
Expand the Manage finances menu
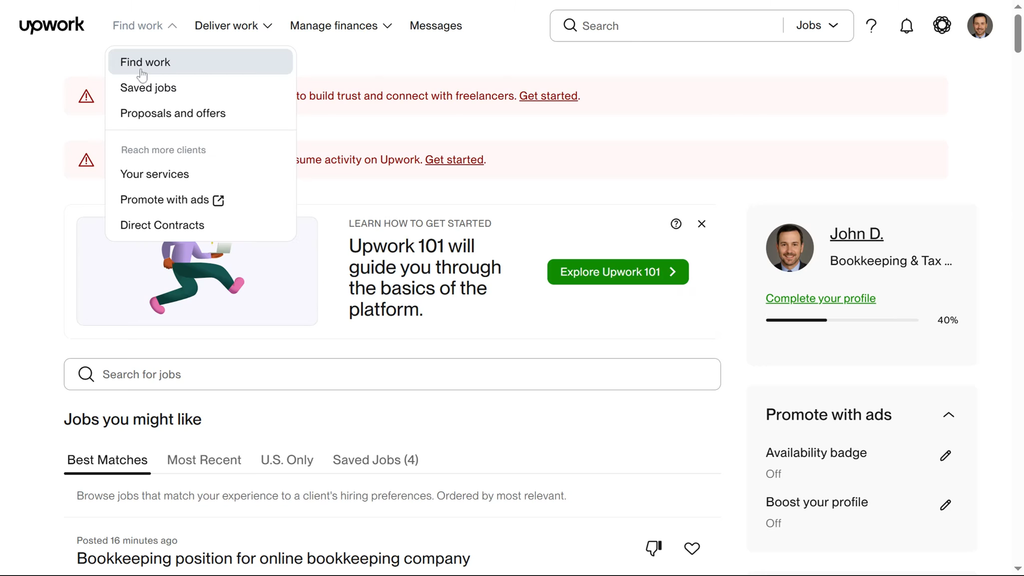tap(340, 26)
